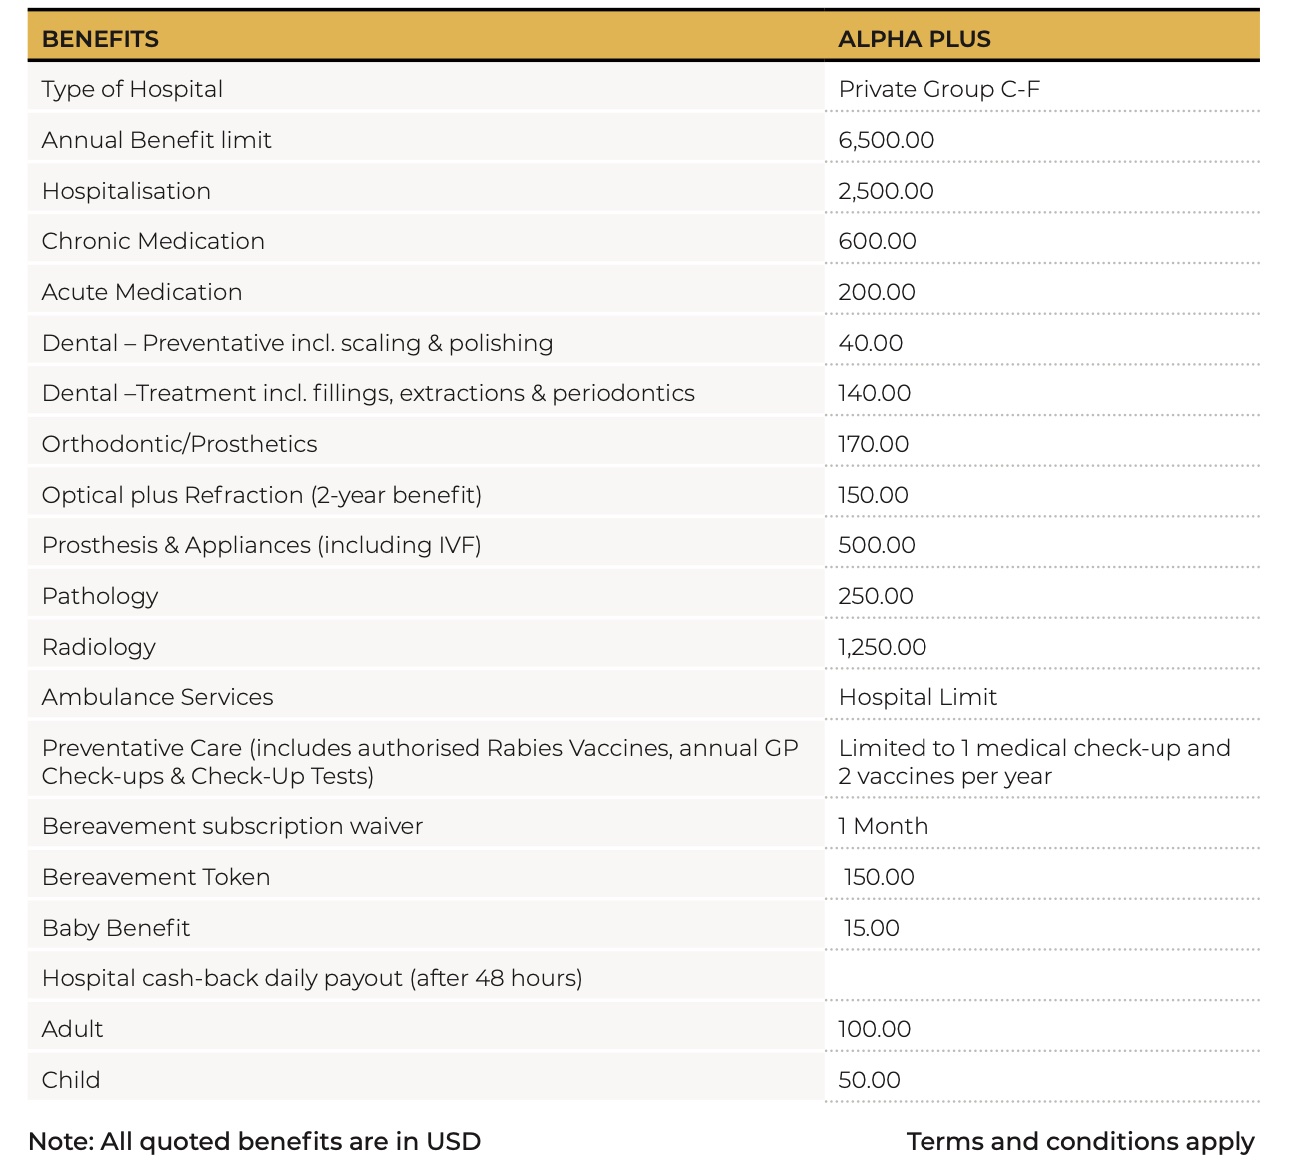Image resolution: width=1300 pixels, height=1170 pixels.
Task: Select the Pathology row label
Action: [x=100, y=596]
